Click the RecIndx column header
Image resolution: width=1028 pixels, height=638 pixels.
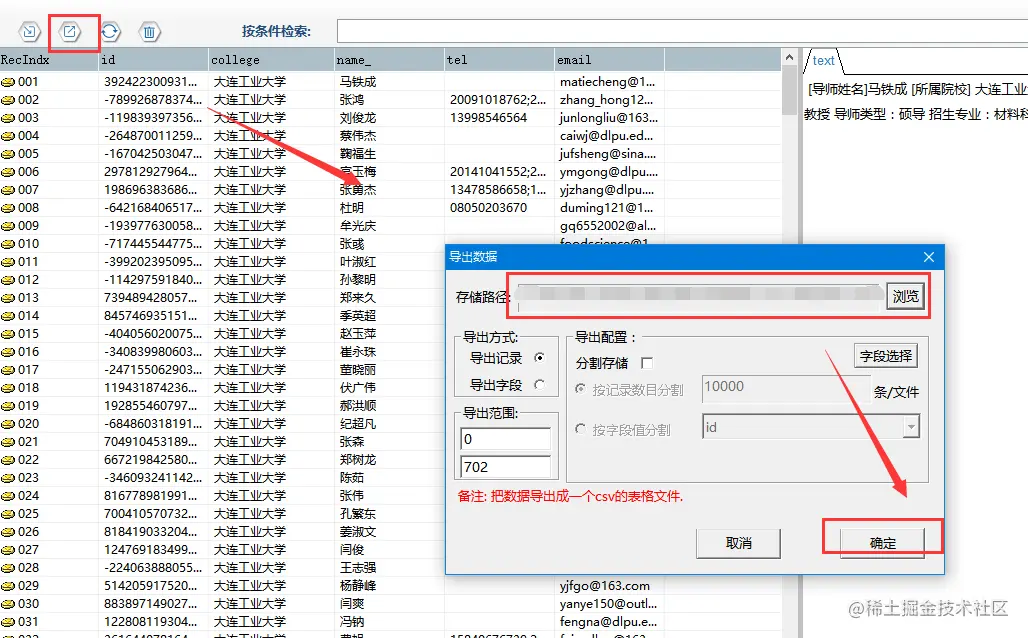point(49,60)
